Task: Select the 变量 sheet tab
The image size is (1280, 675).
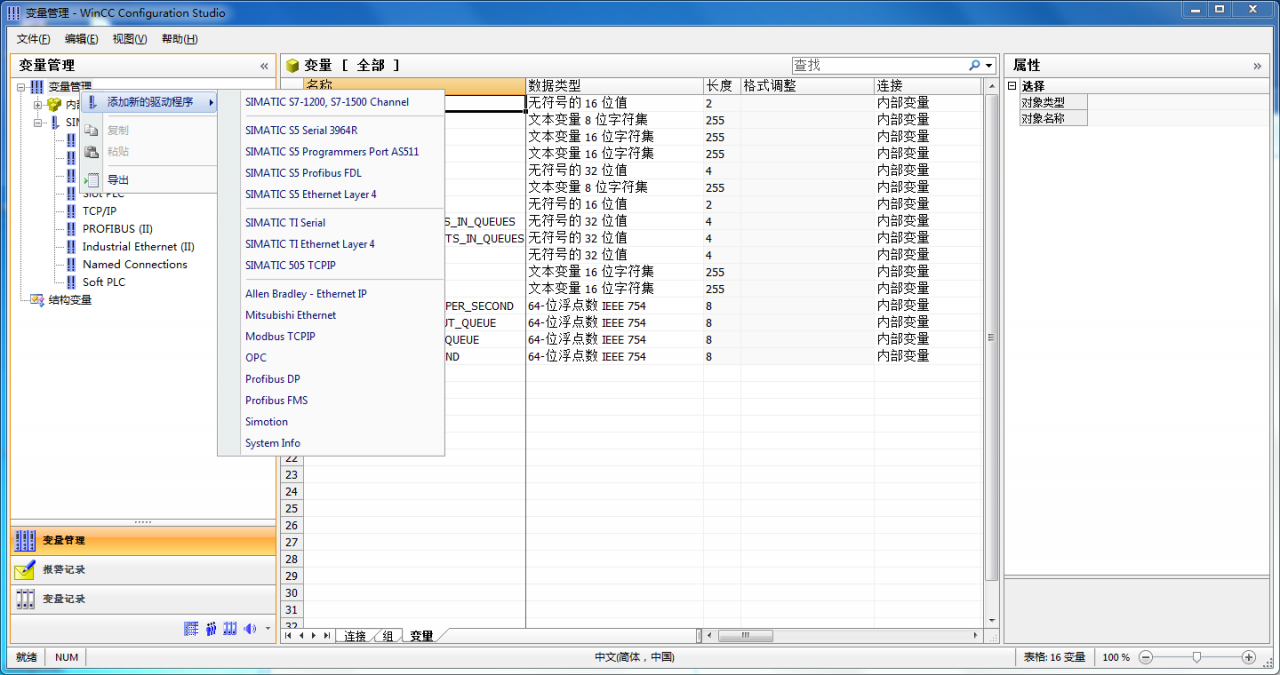Action: [422, 636]
